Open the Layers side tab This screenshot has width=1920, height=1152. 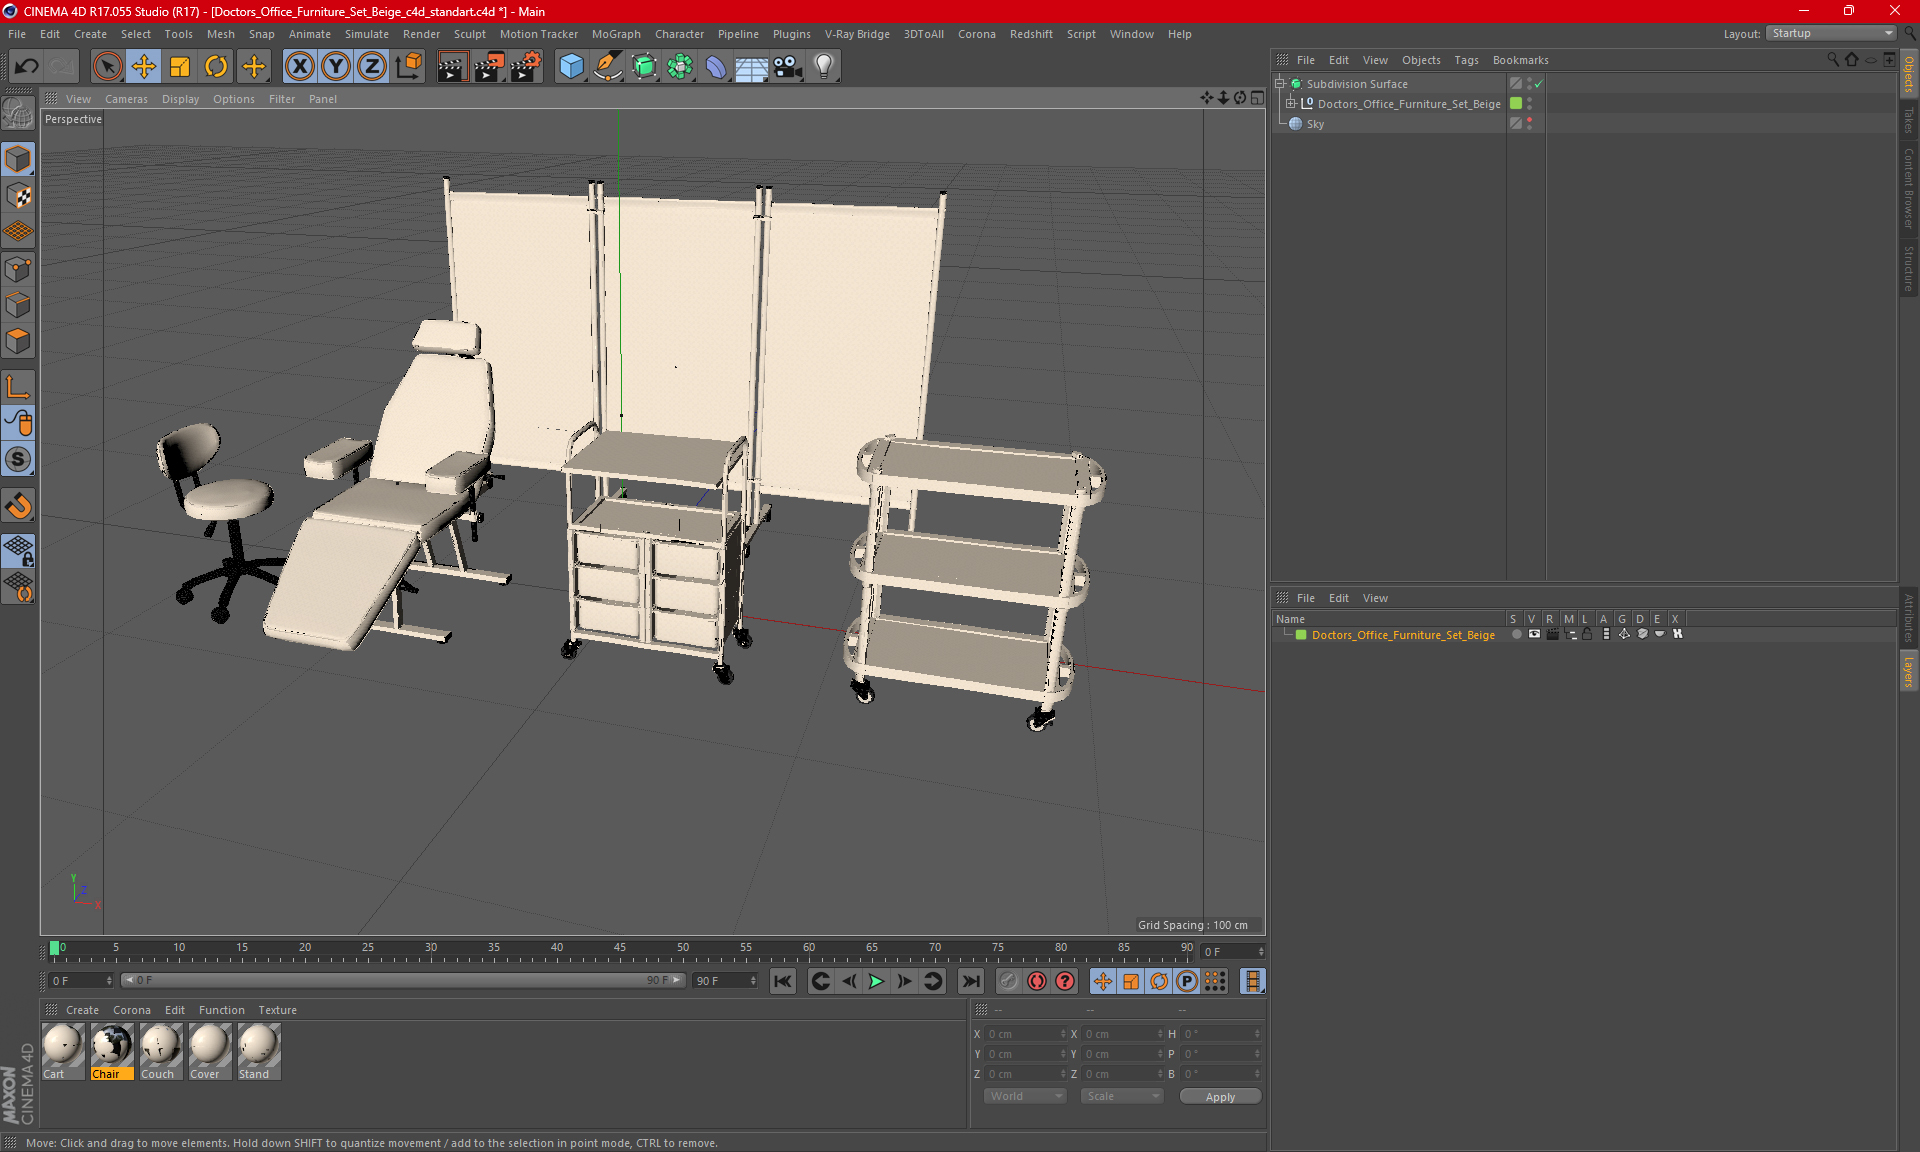pos(1908,671)
